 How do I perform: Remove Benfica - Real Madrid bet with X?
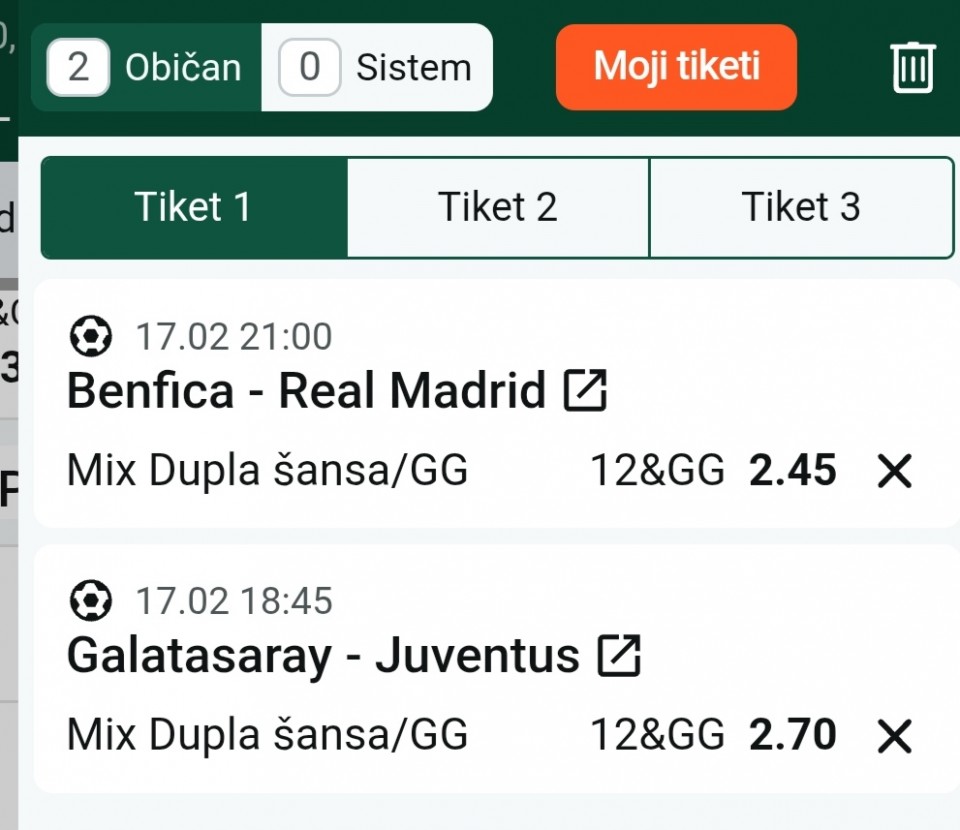[894, 471]
